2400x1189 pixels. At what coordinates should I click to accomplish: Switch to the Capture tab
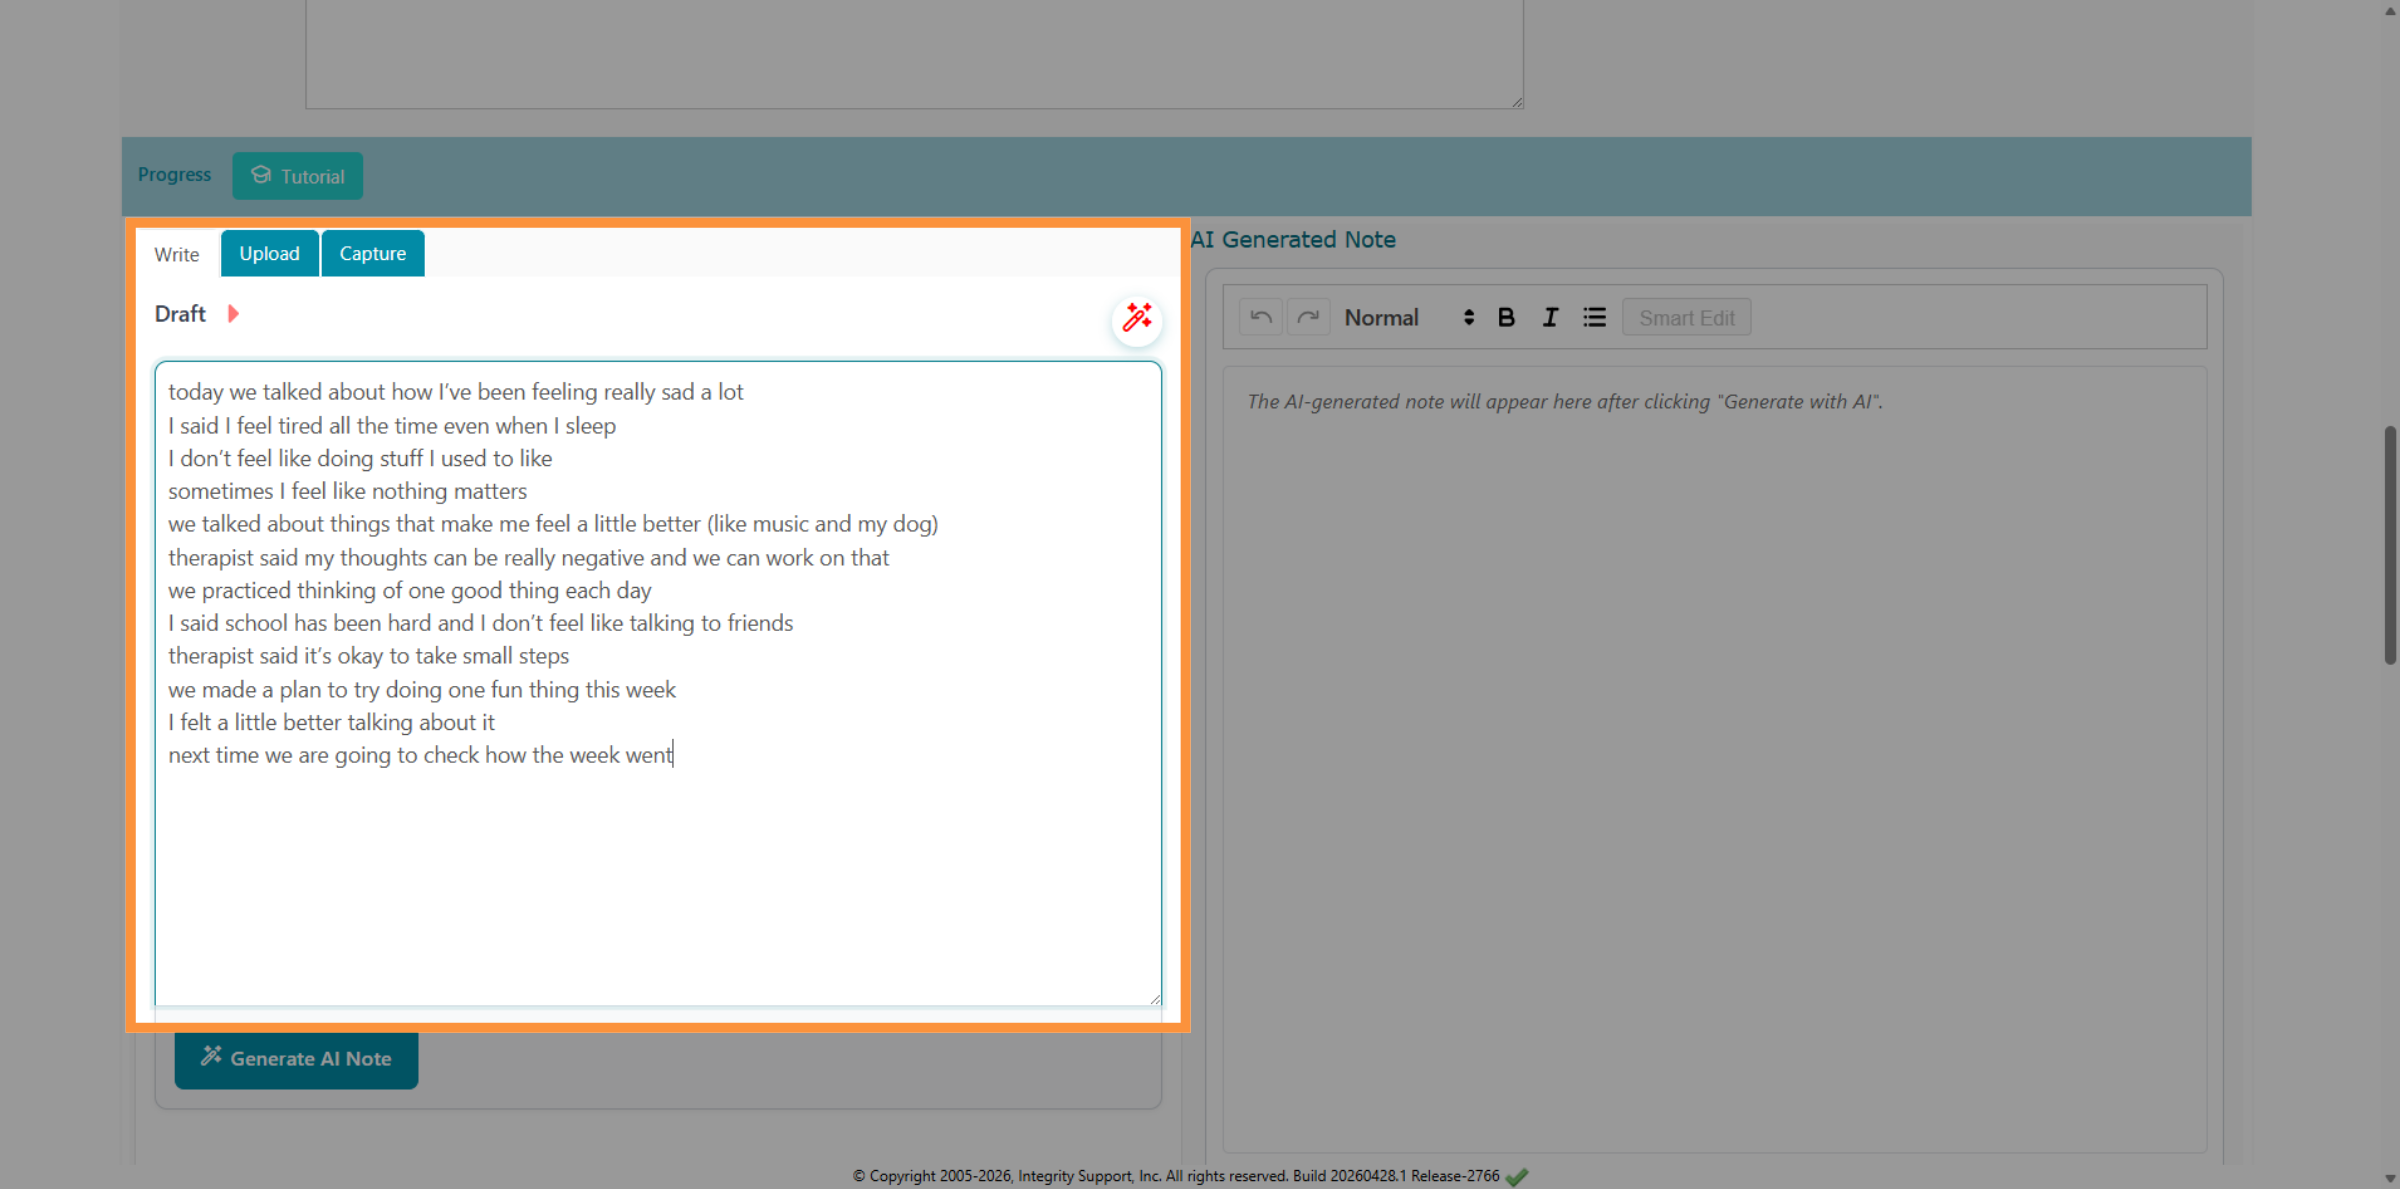tap(373, 254)
